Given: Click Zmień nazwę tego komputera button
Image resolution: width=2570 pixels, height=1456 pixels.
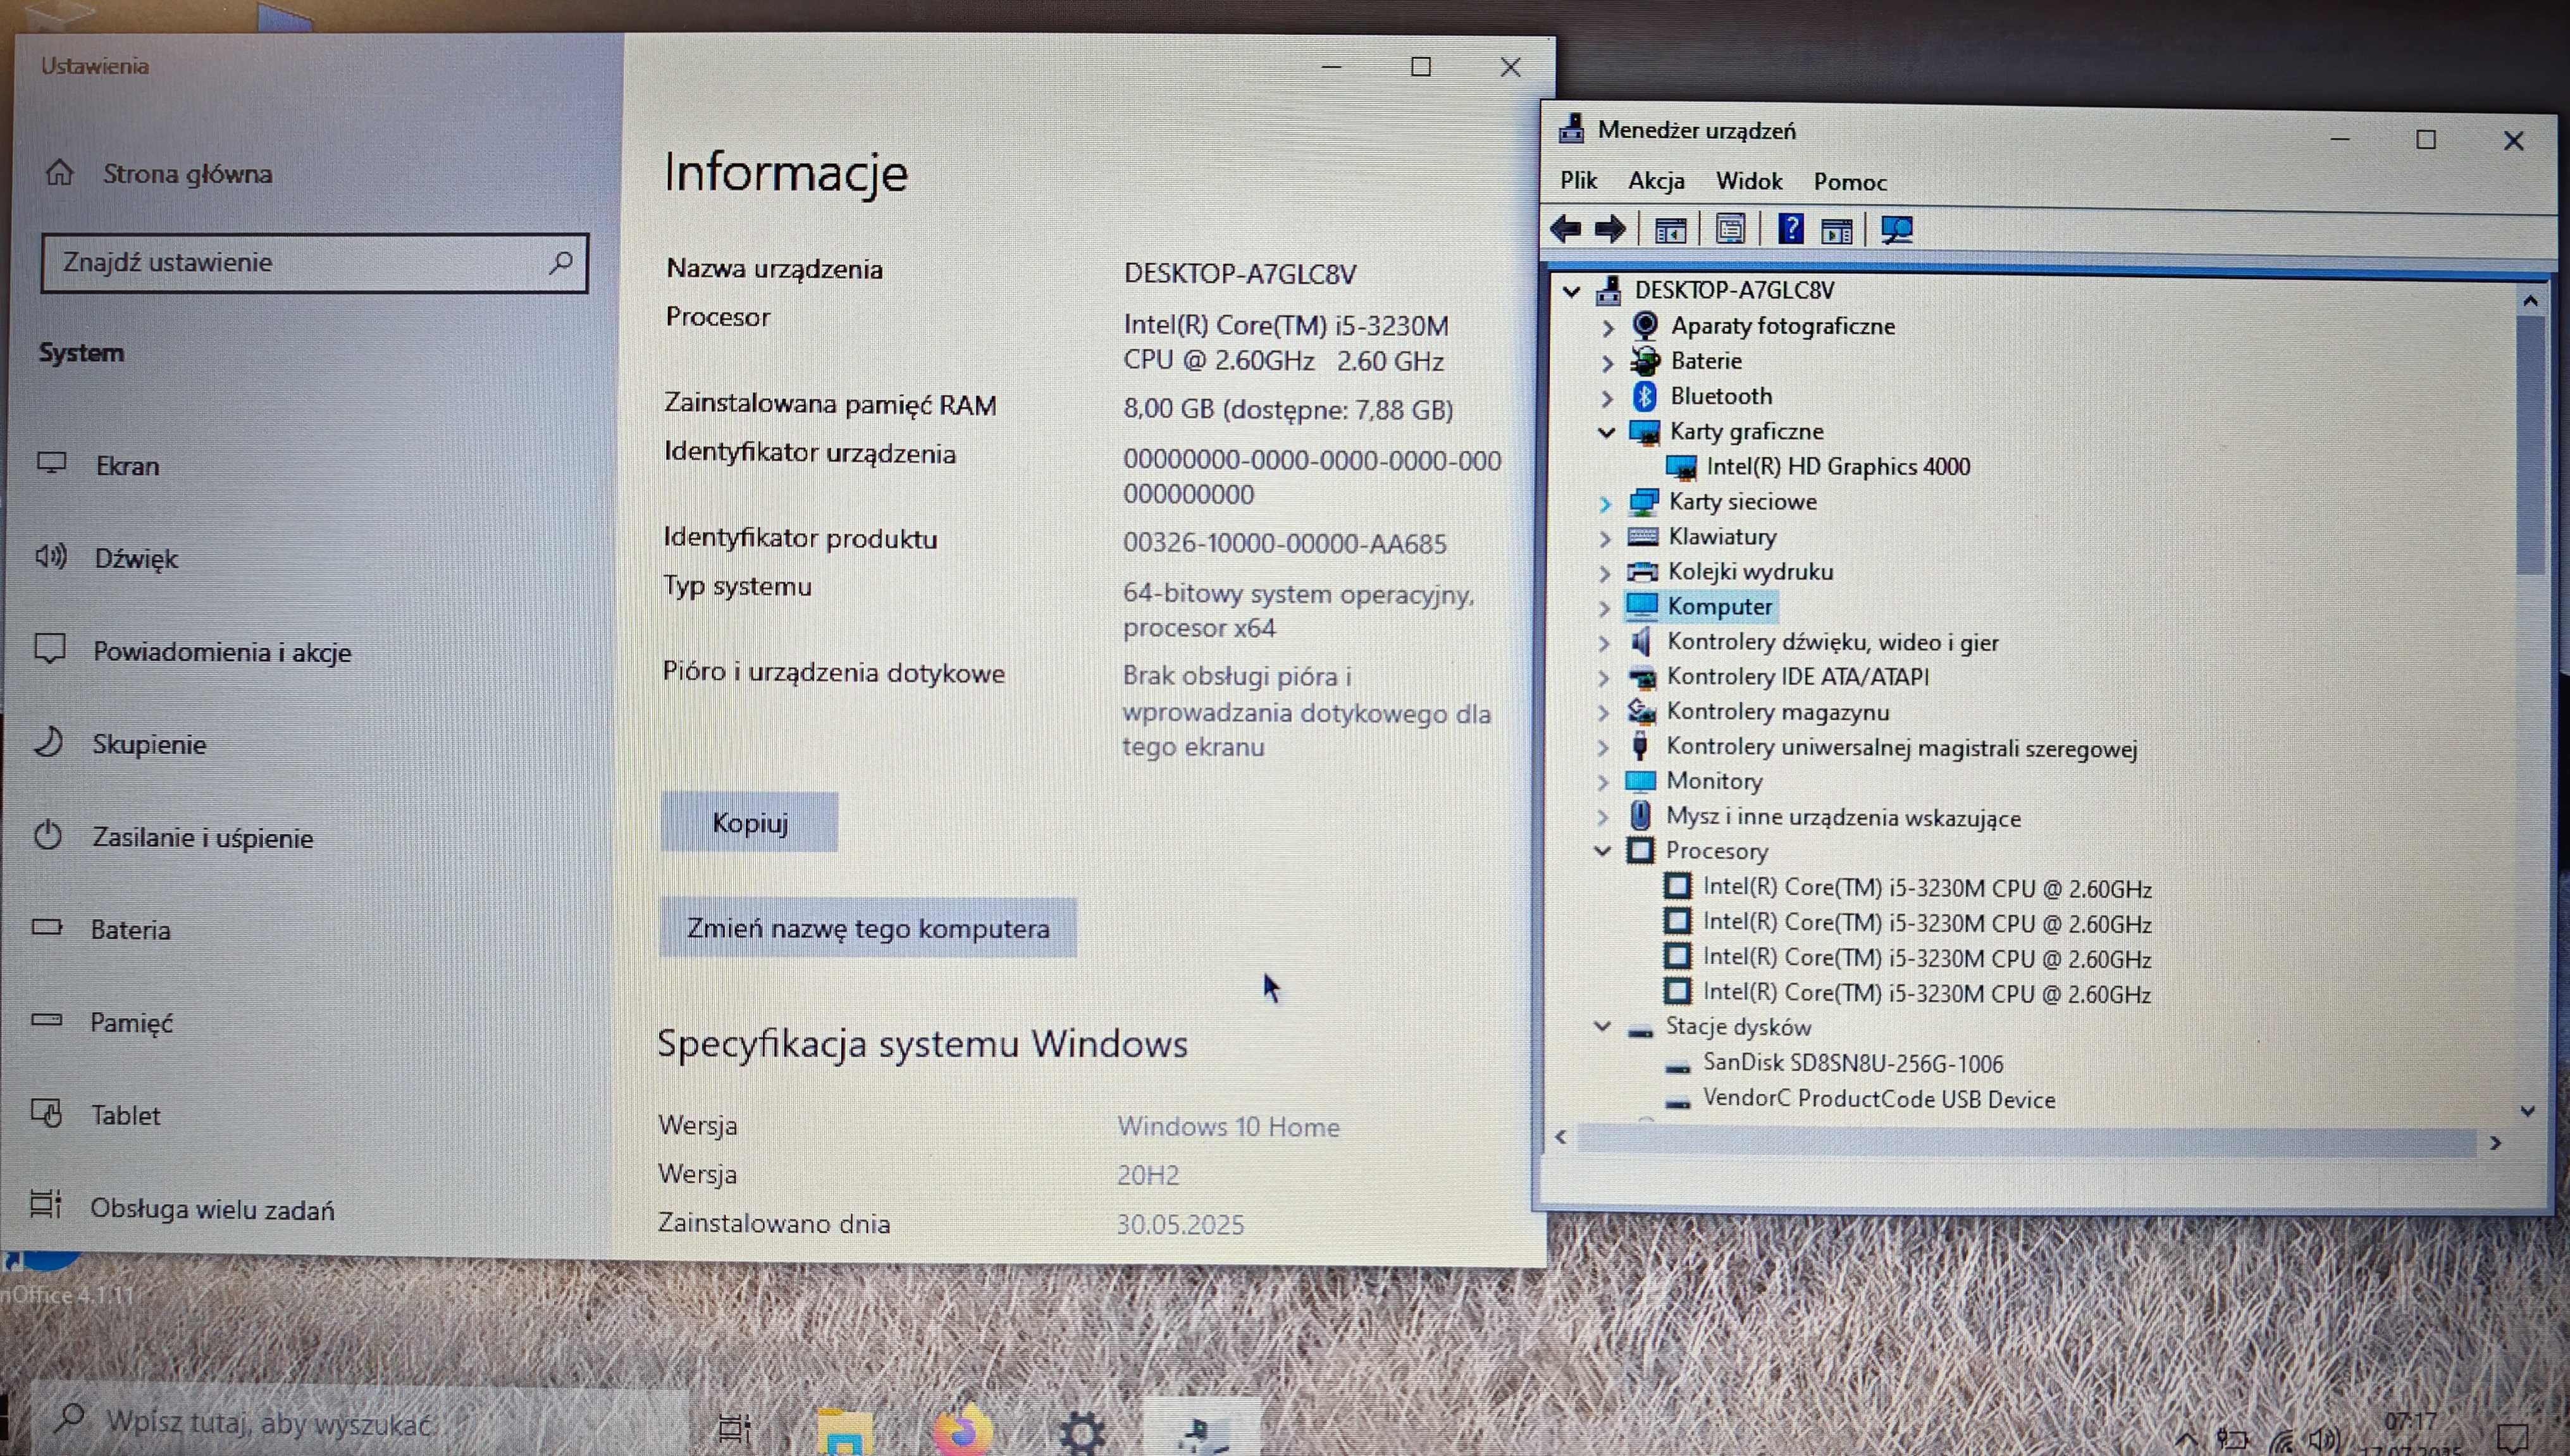Looking at the screenshot, I should (868, 928).
